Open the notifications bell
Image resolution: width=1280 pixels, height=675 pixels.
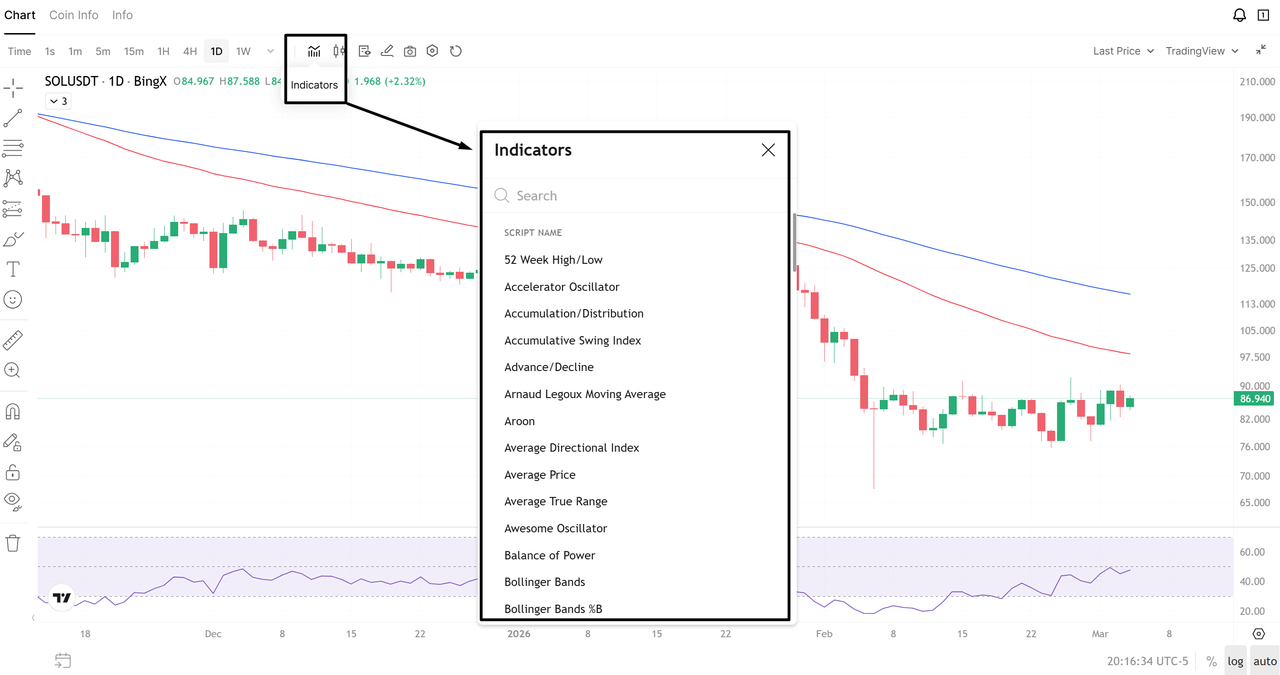pos(1239,15)
